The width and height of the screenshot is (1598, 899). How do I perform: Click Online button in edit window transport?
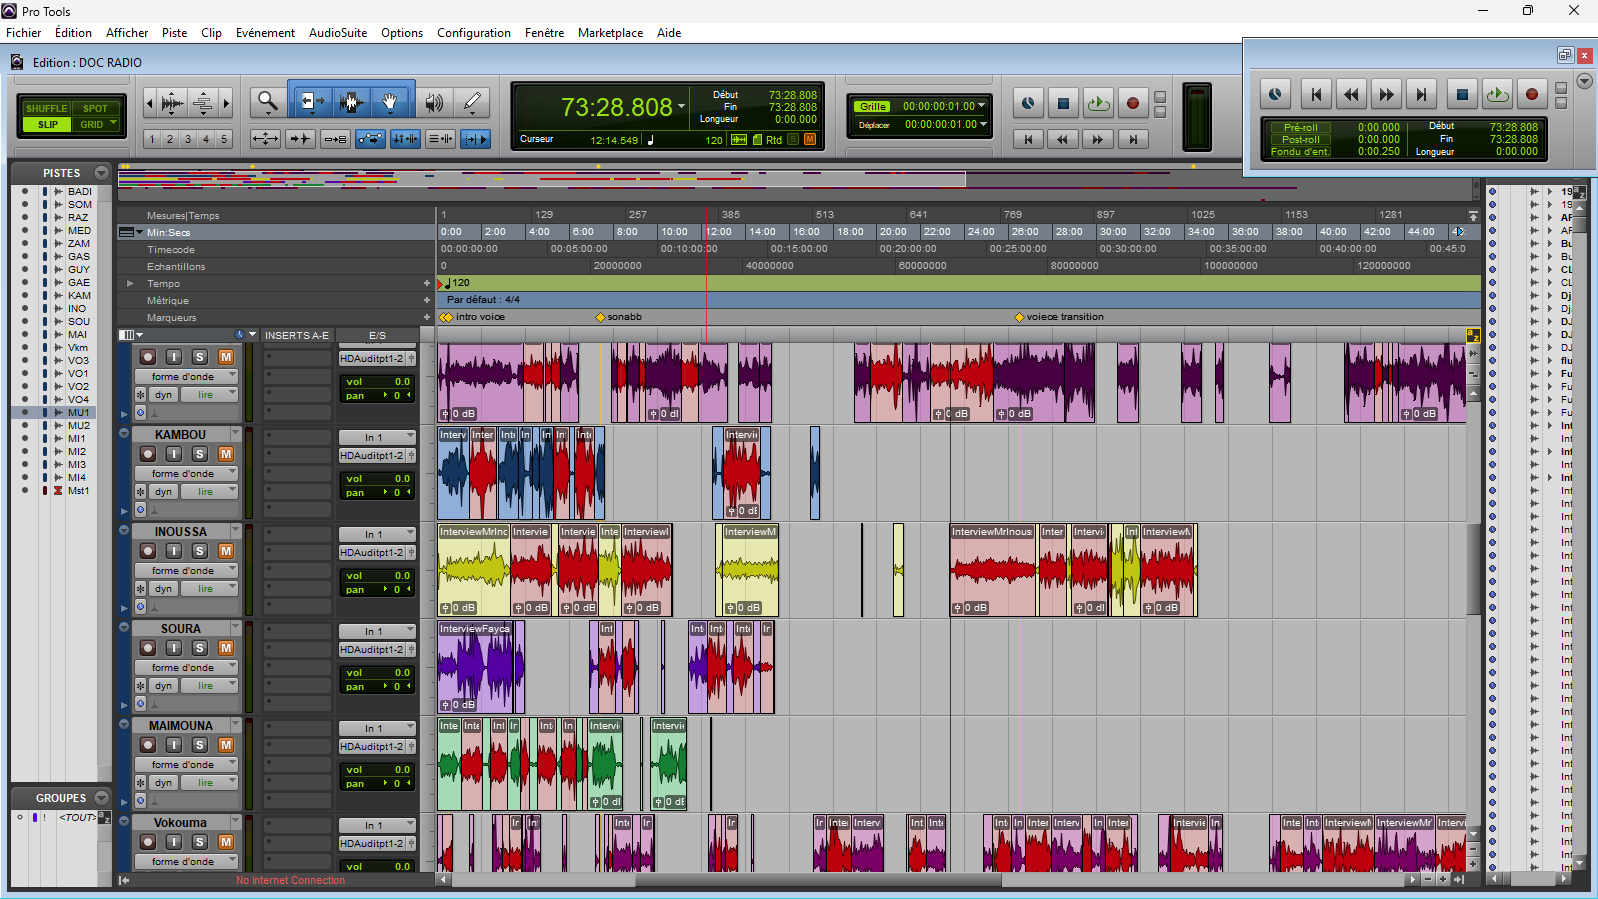pyautogui.click(x=1028, y=103)
